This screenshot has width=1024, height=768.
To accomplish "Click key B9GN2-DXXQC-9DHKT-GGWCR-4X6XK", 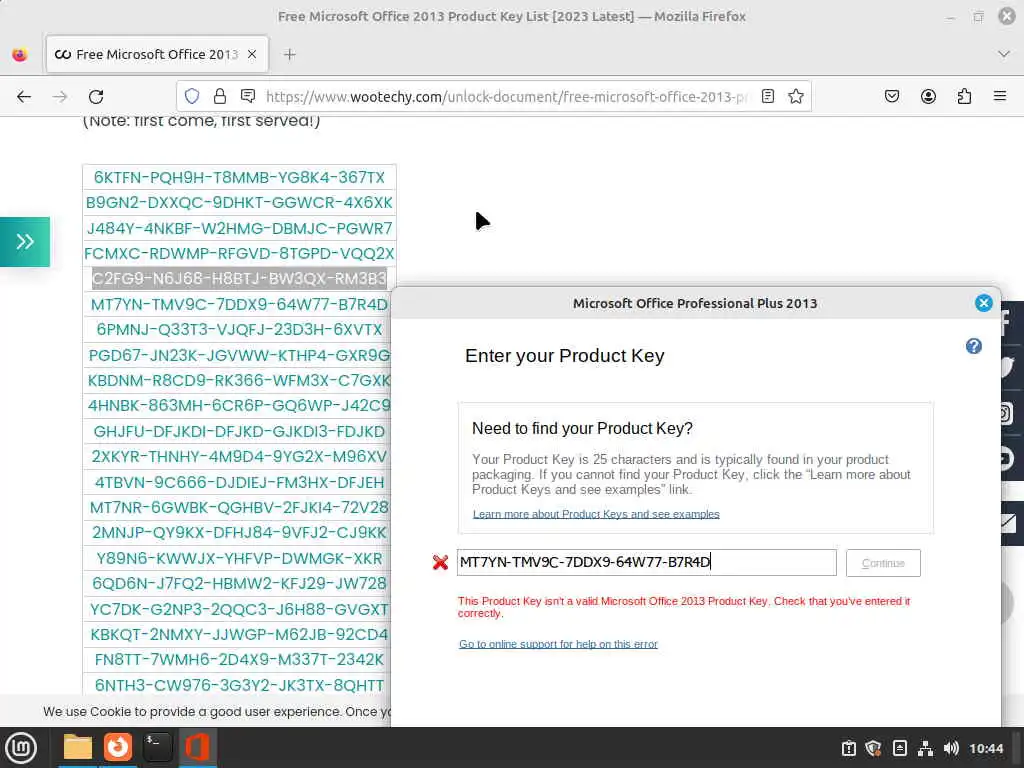I will pos(239,202).
